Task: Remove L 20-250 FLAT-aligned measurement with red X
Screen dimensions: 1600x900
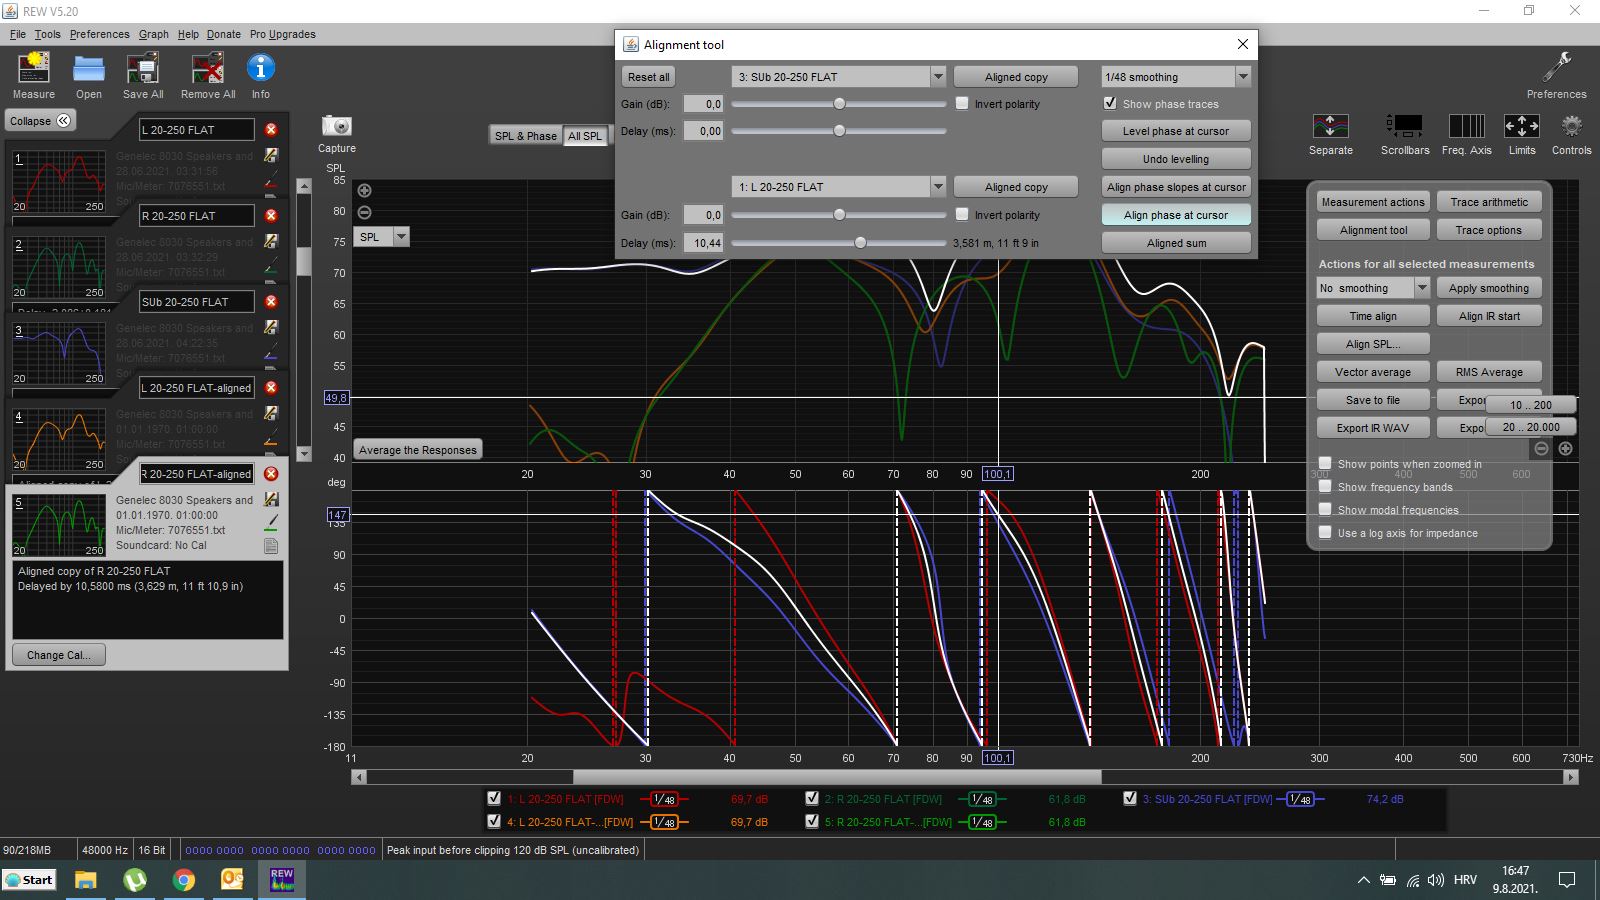Action: pyautogui.click(x=271, y=388)
